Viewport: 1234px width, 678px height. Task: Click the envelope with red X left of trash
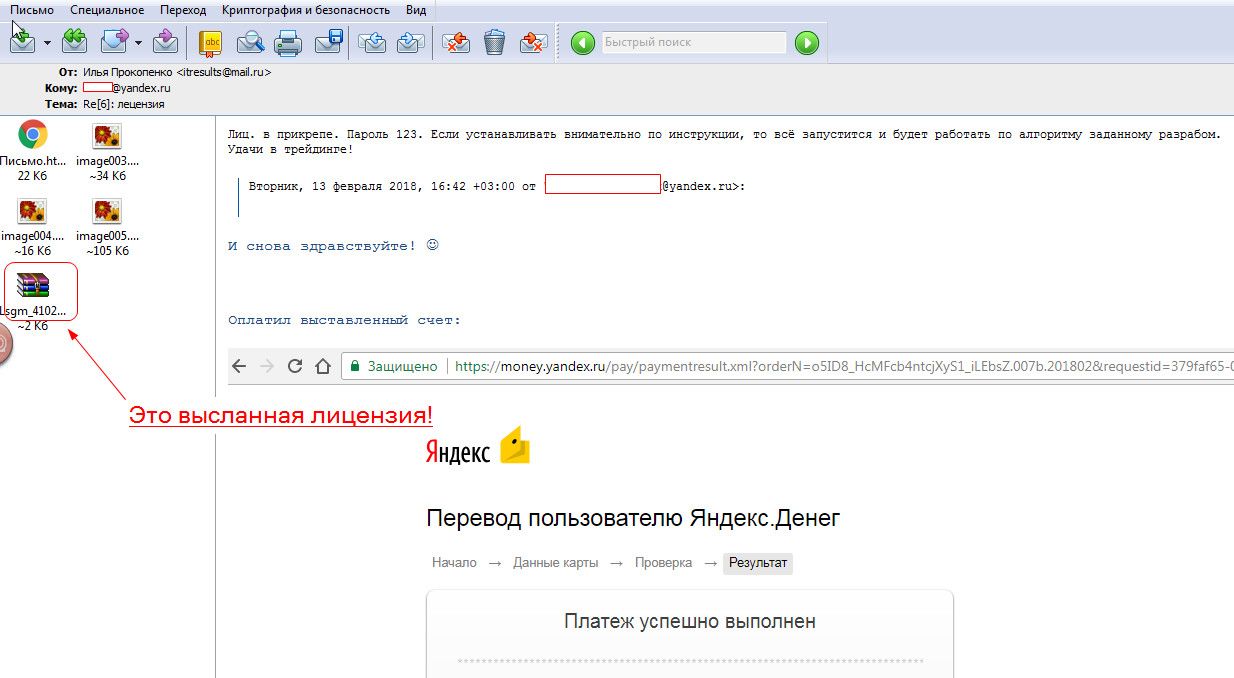(456, 42)
